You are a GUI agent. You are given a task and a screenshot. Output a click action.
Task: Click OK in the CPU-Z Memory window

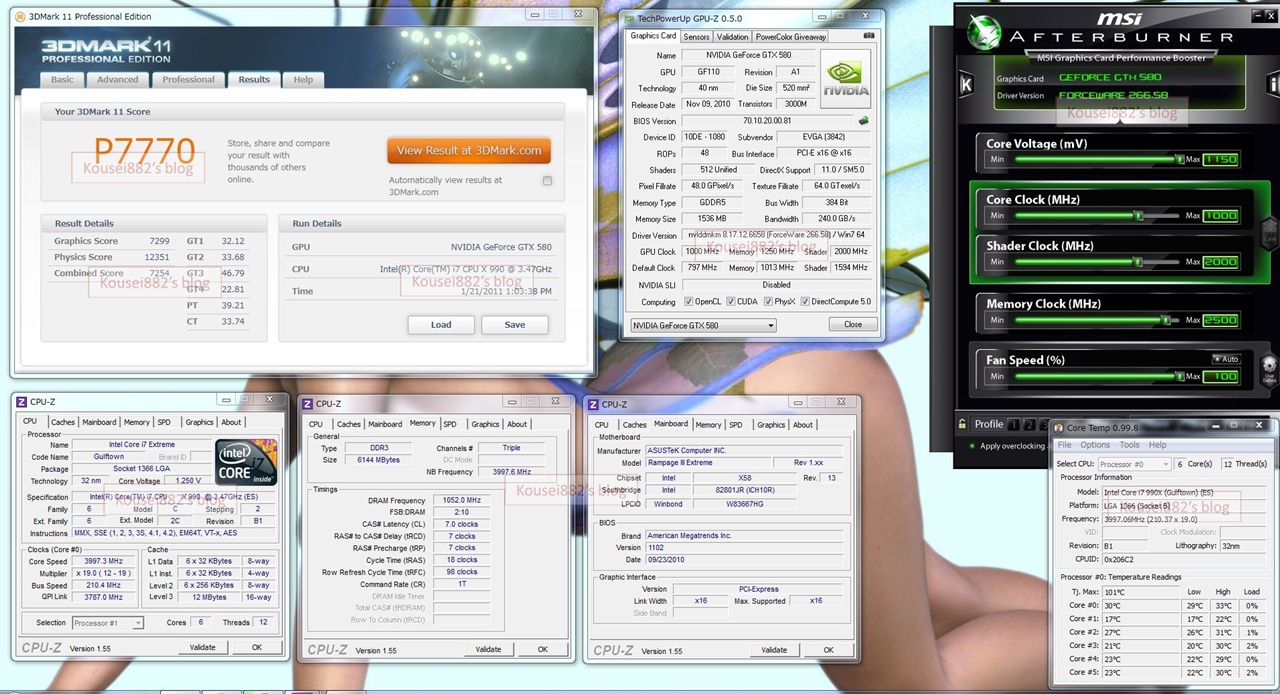click(543, 649)
